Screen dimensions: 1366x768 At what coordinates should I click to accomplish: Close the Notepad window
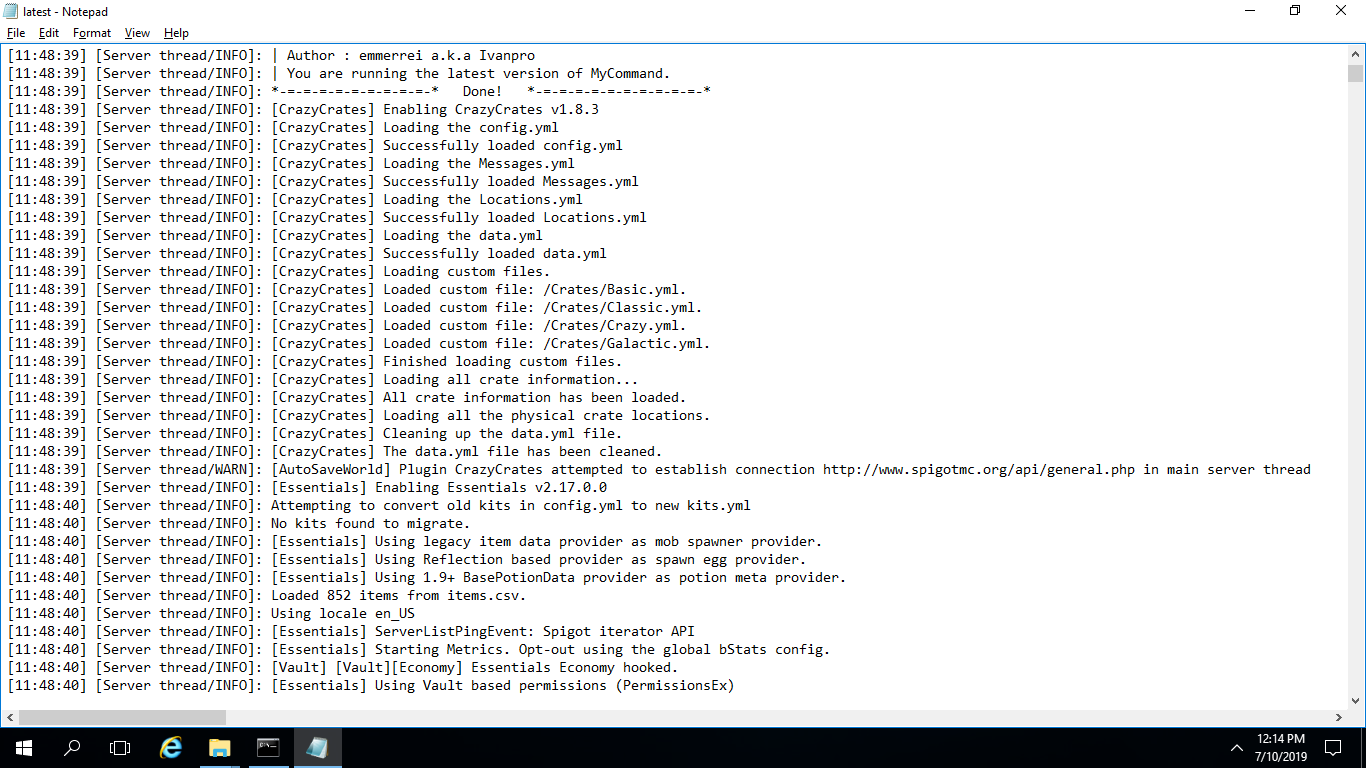point(1341,11)
